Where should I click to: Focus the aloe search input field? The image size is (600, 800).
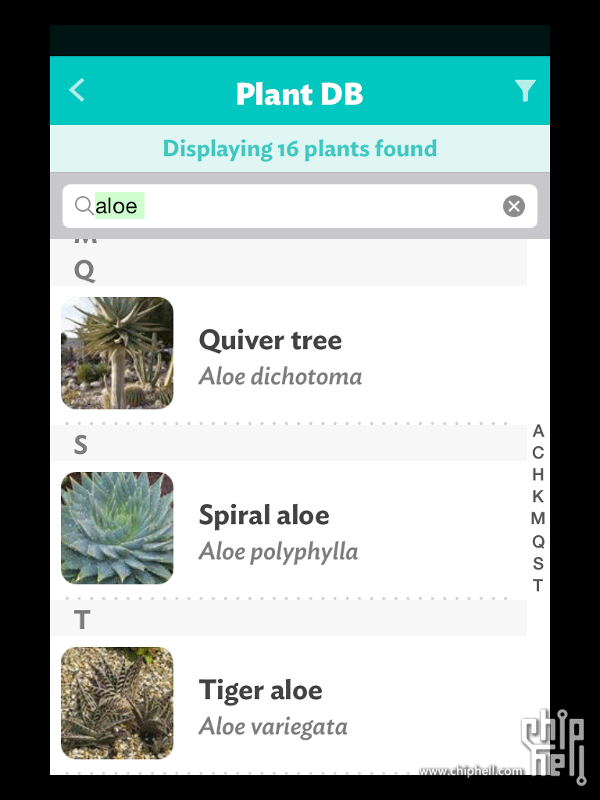pyautogui.click(x=299, y=206)
